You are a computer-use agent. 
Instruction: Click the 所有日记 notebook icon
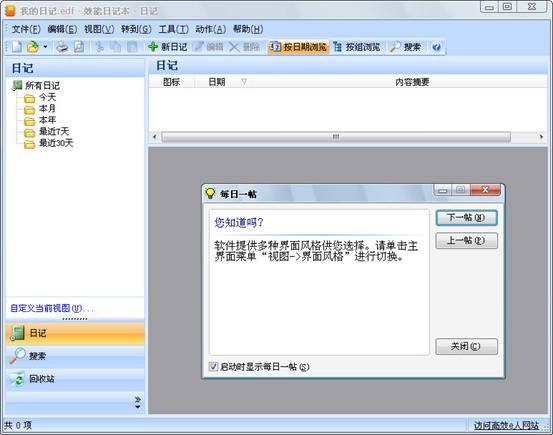17,85
